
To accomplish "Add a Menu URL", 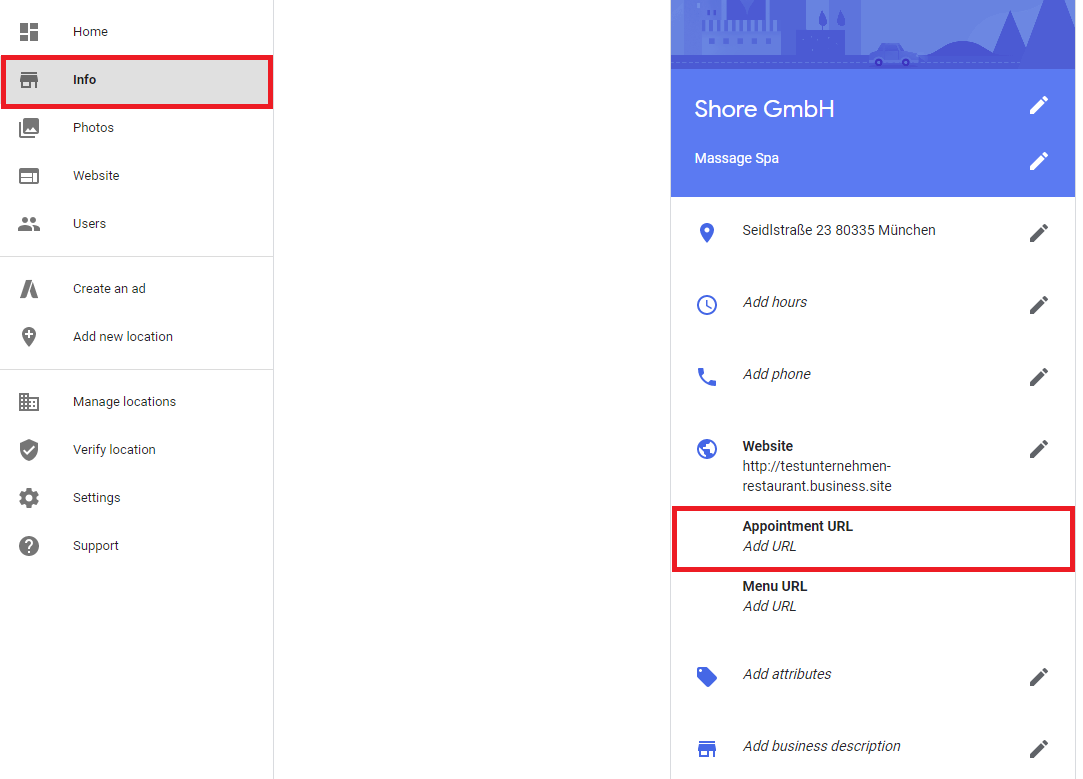I will click(770, 606).
